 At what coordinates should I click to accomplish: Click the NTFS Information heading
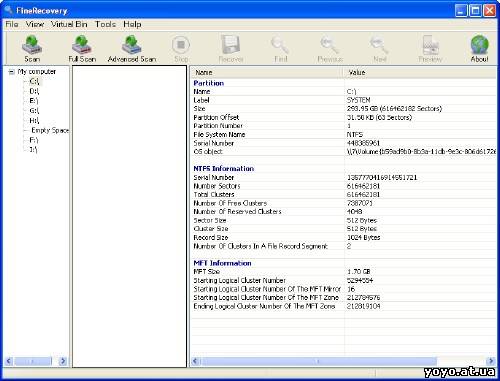(224, 169)
